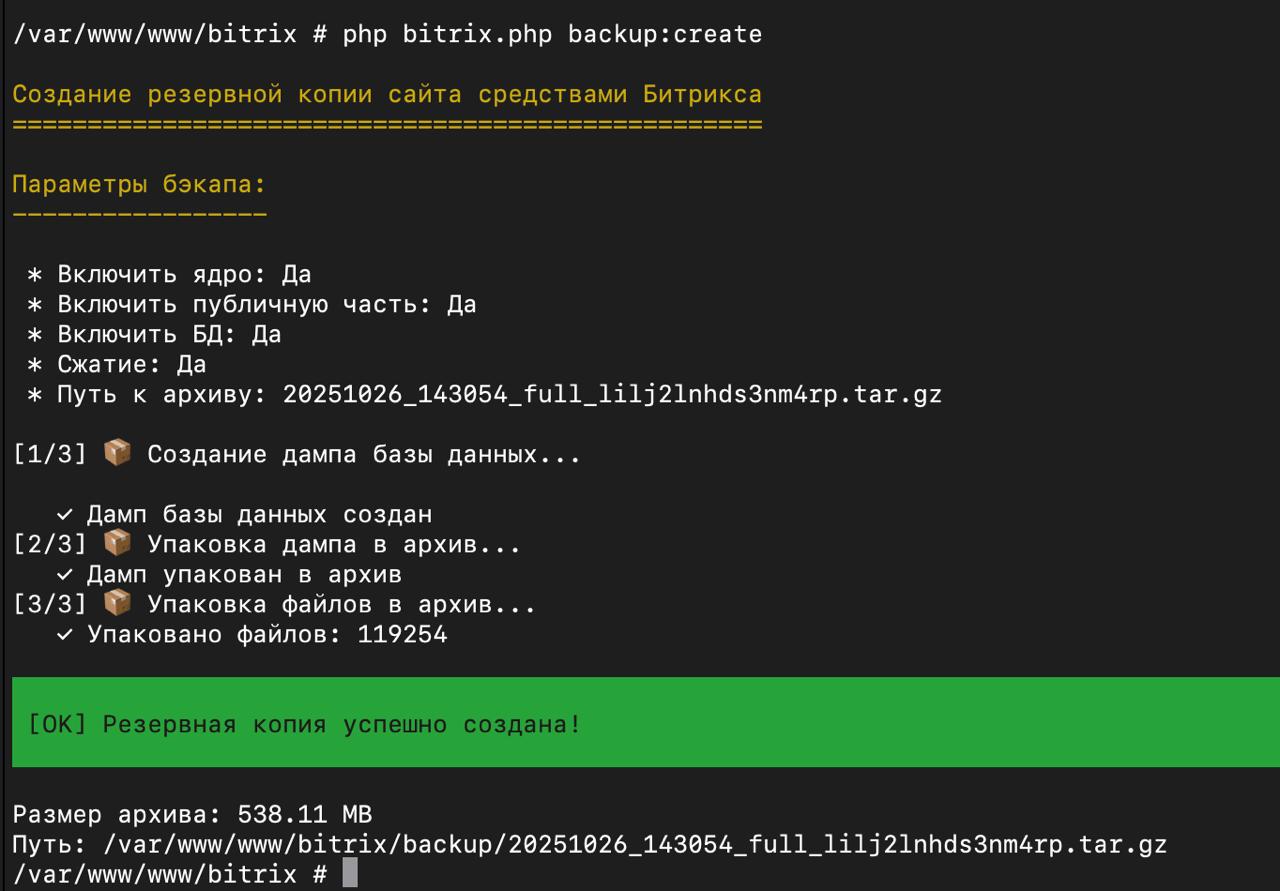Click the checkmark before "Упаковано файлов"
This screenshot has height=891, width=1280.
click(x=65, y=635)
